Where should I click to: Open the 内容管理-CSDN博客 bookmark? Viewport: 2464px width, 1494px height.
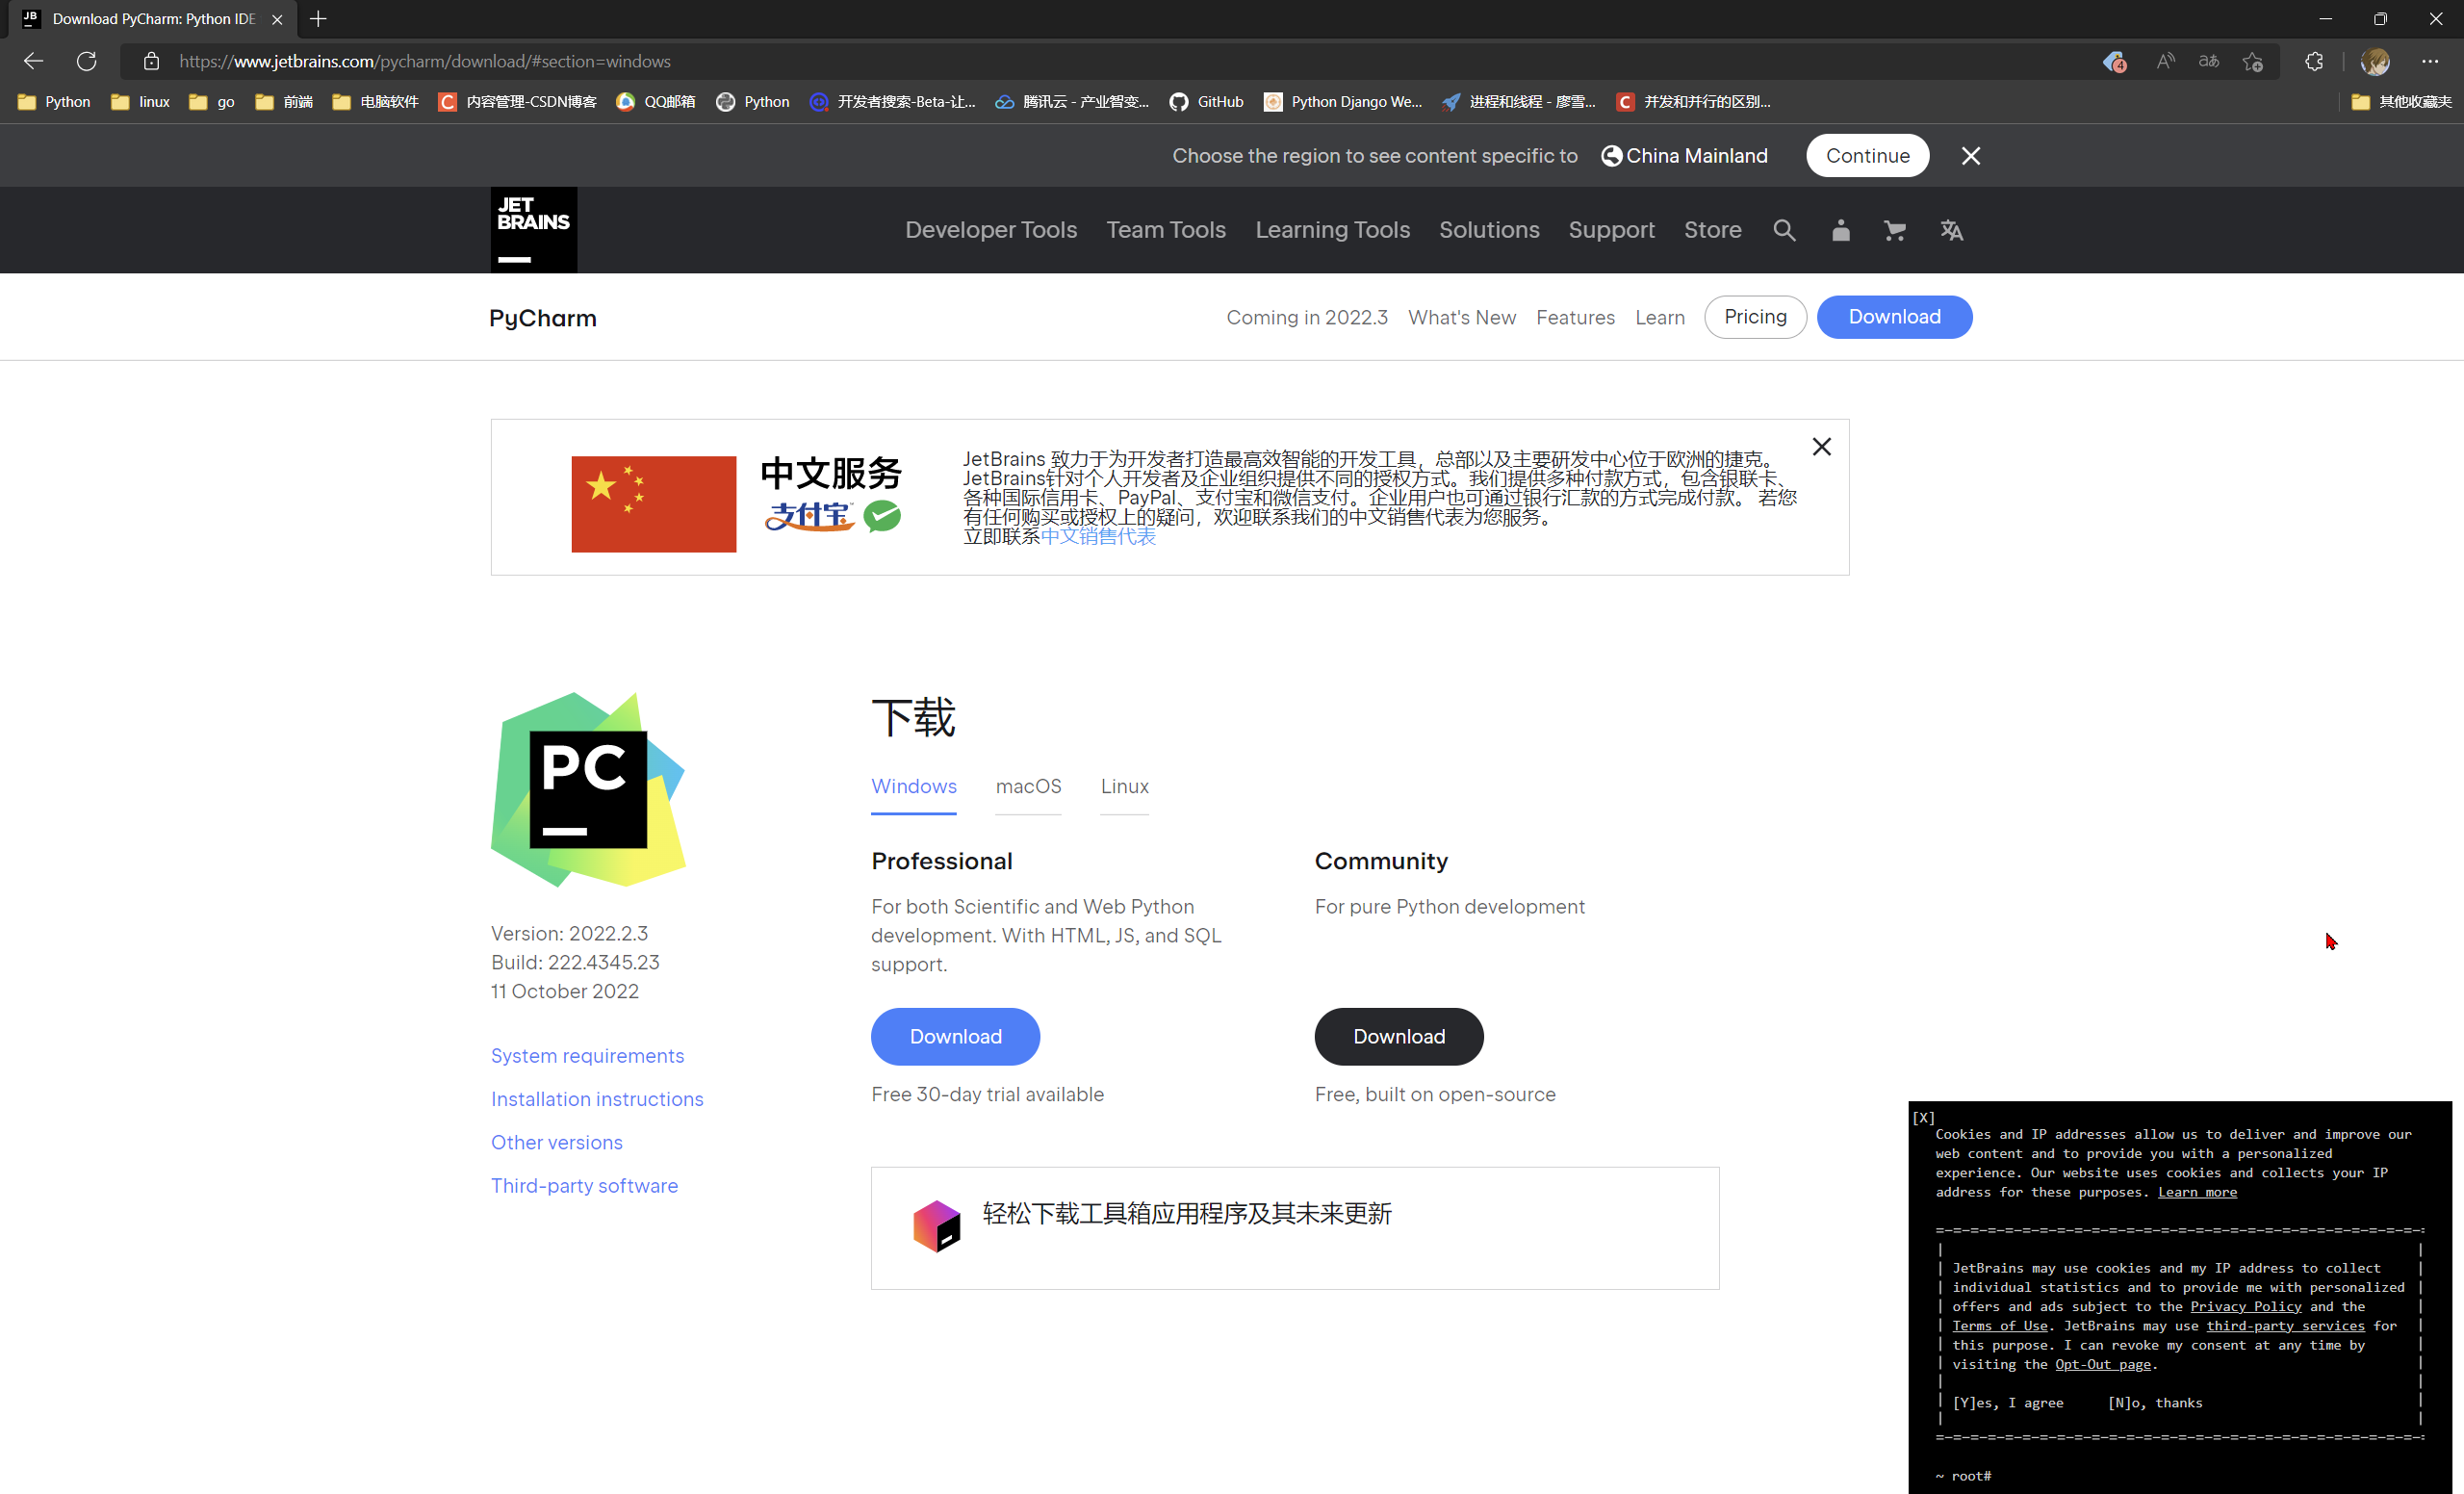point(518,102)
